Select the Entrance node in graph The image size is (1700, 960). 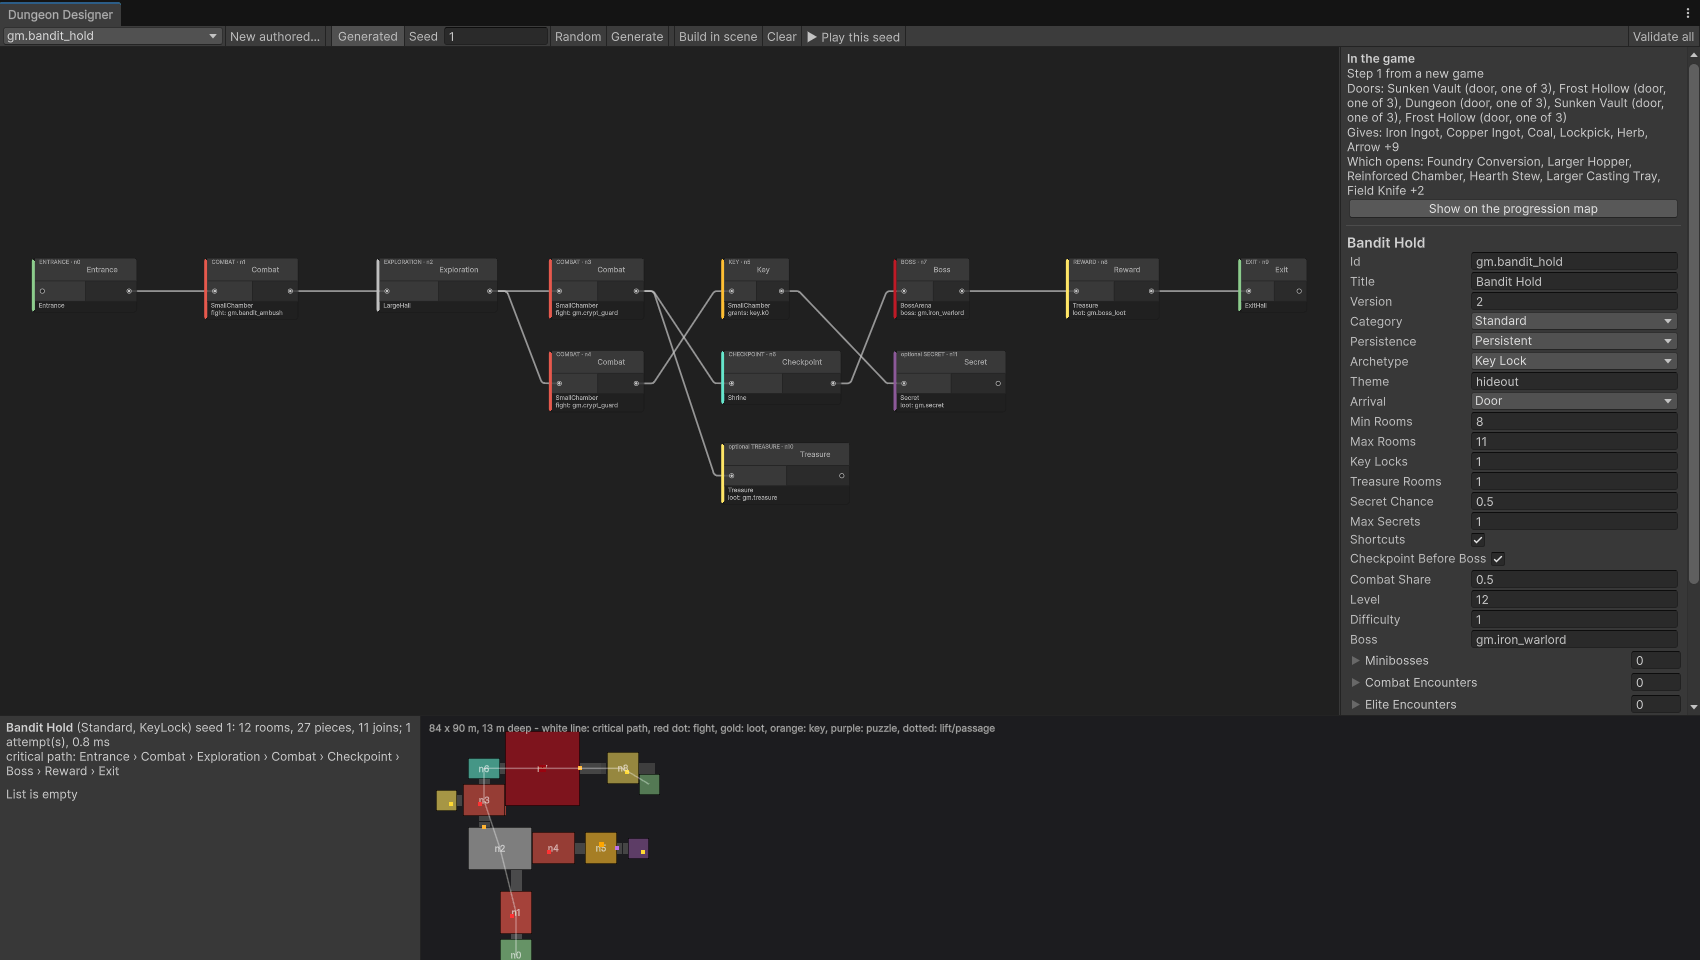(84, 285)
